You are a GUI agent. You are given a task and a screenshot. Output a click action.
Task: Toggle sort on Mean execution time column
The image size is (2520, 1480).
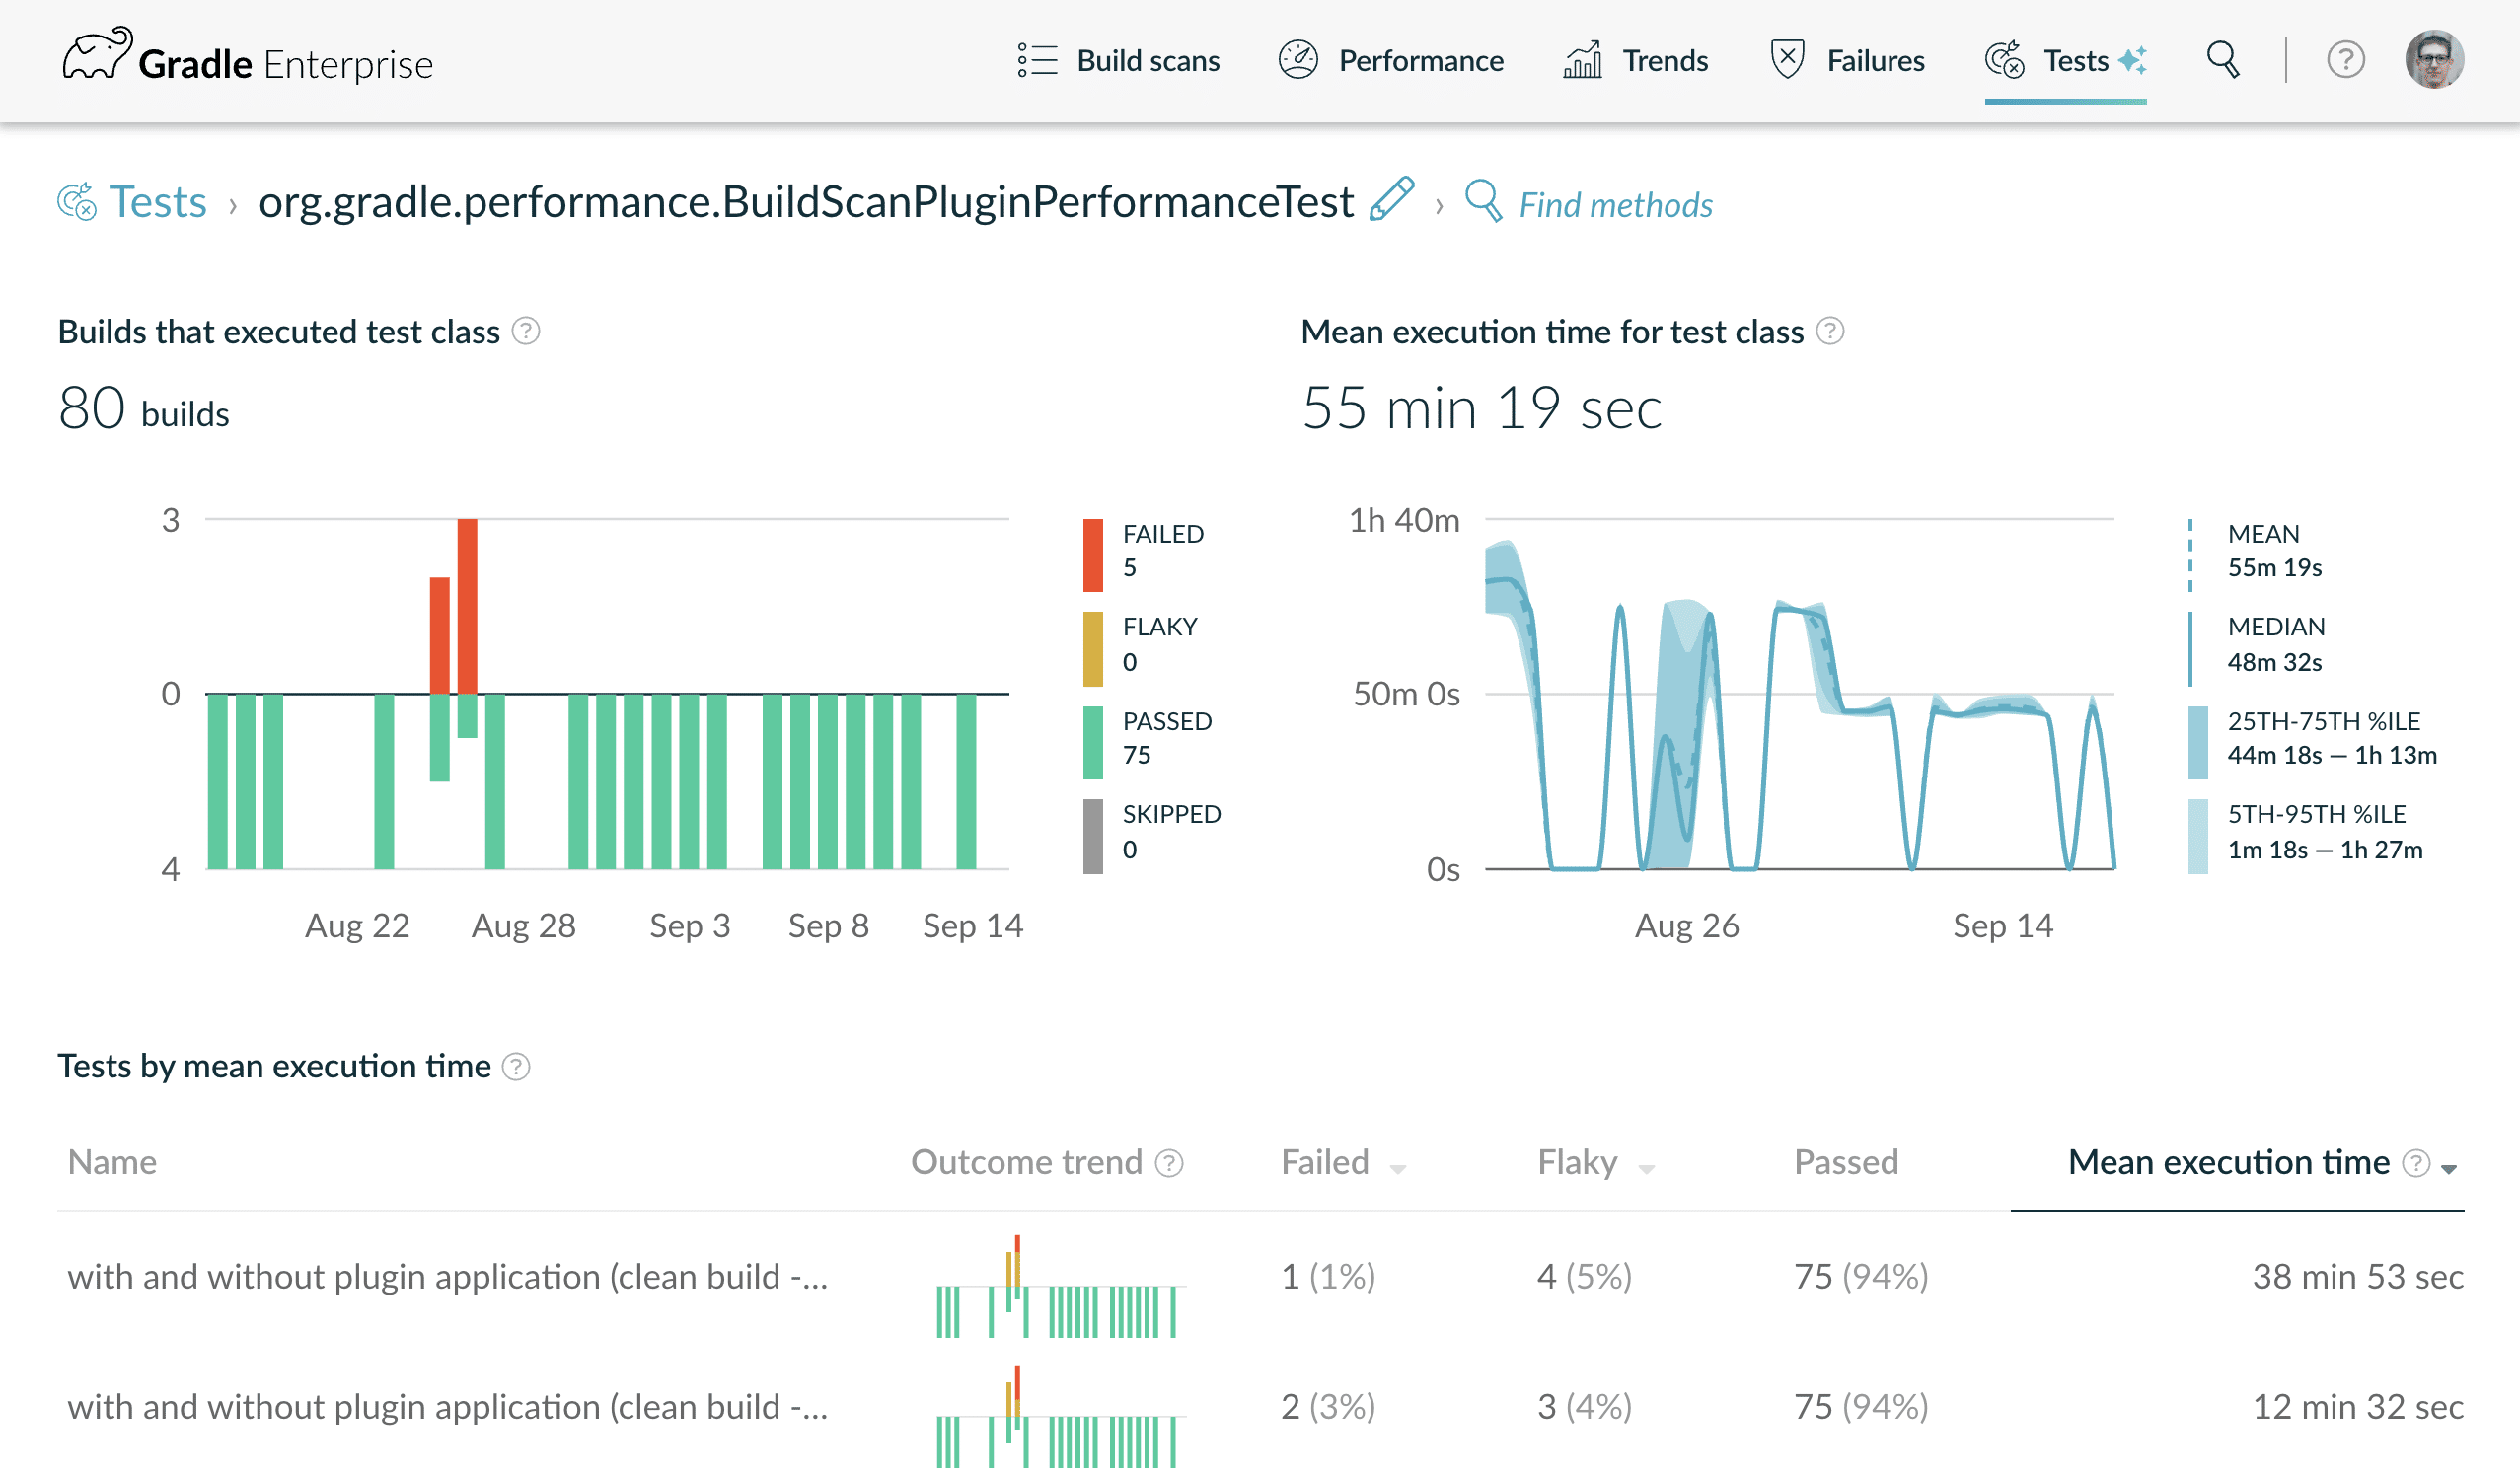tap(2449, 1168)
